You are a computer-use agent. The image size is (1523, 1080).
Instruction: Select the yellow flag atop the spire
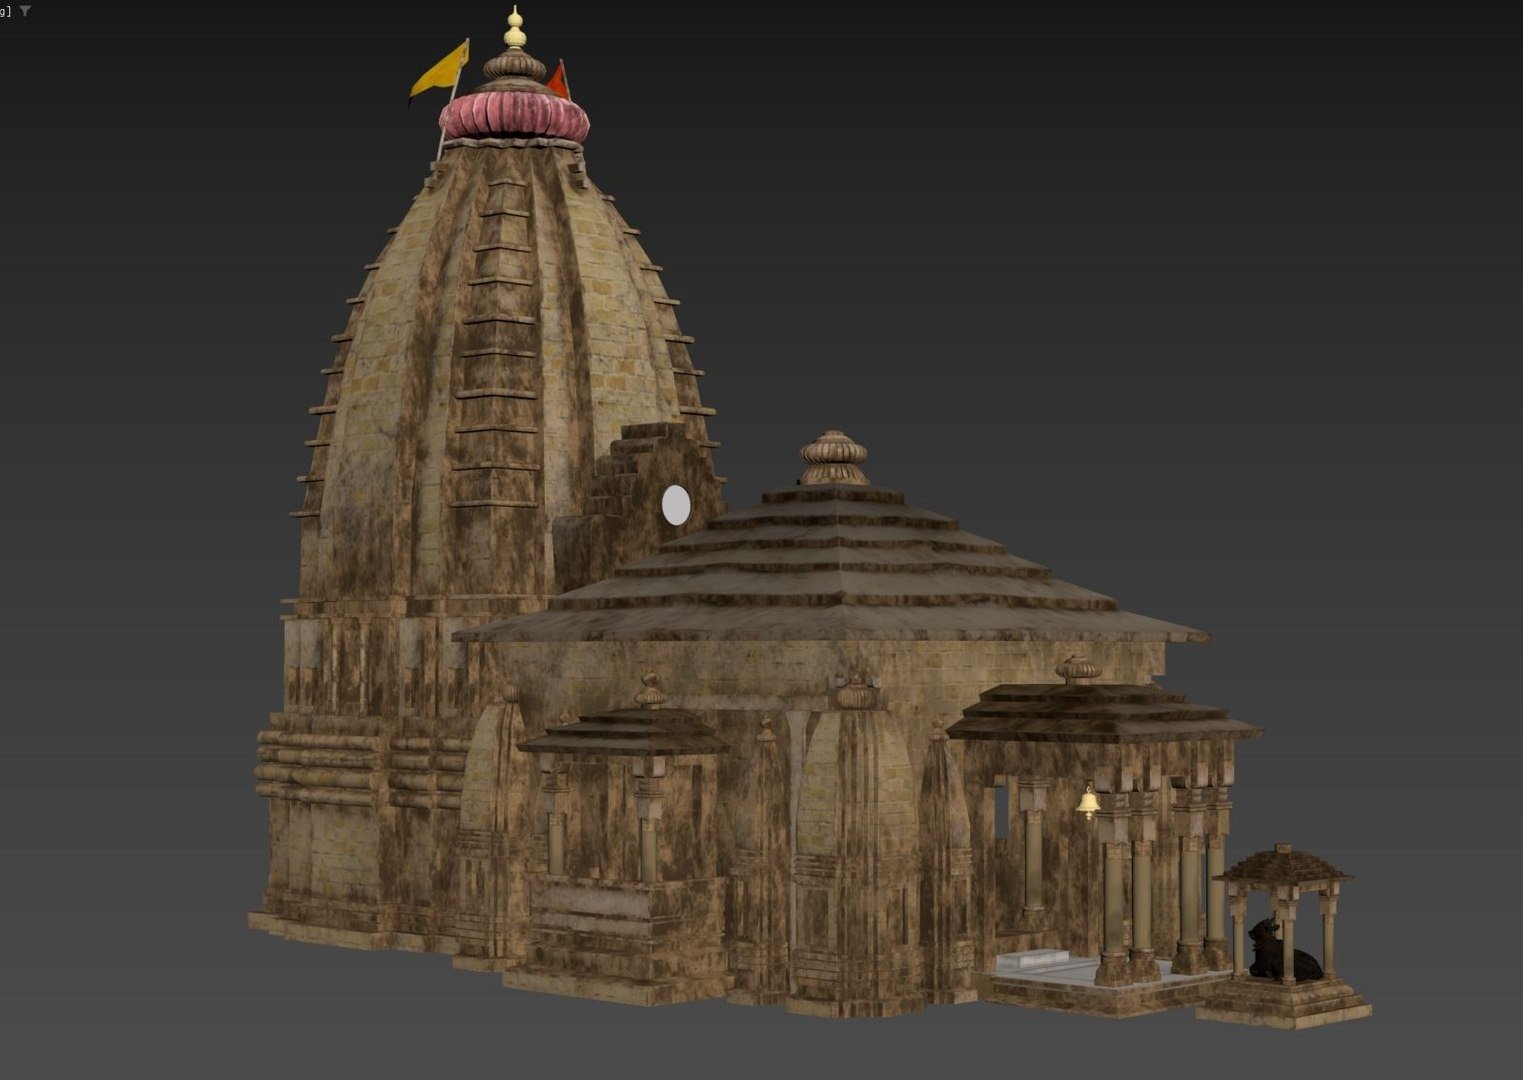tap(441, 70)
